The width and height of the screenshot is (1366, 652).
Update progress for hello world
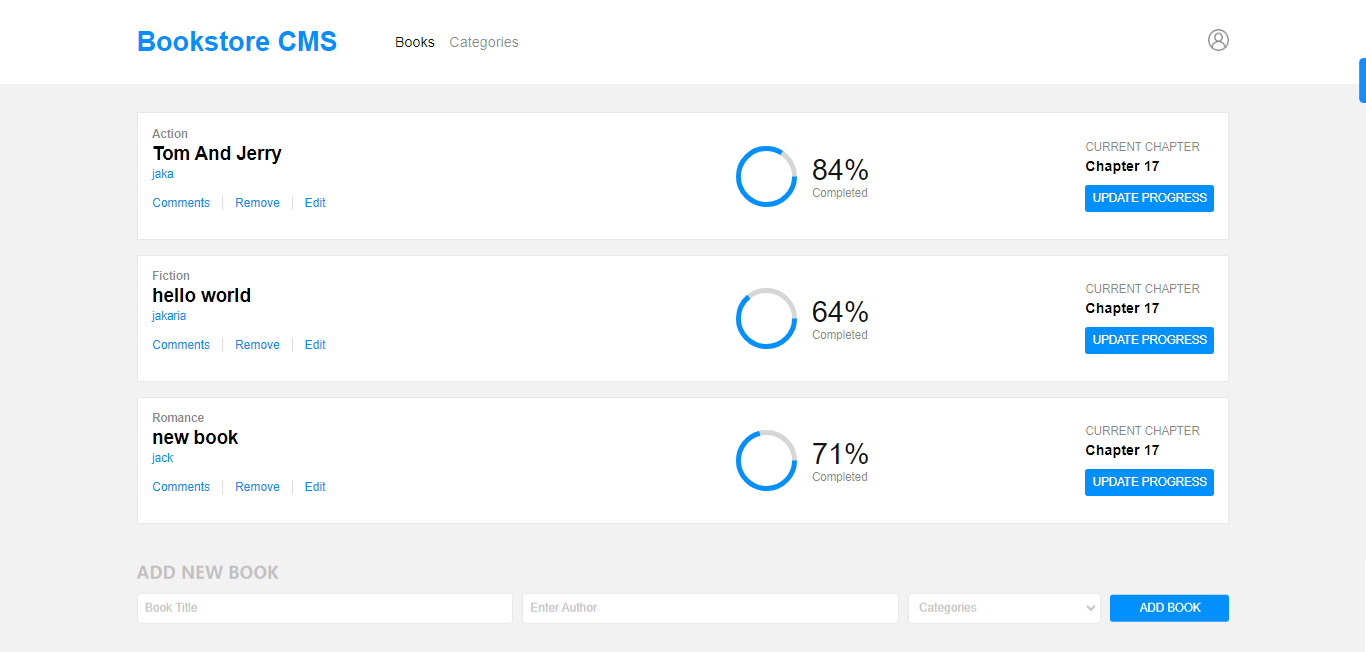coord(1149,340)
